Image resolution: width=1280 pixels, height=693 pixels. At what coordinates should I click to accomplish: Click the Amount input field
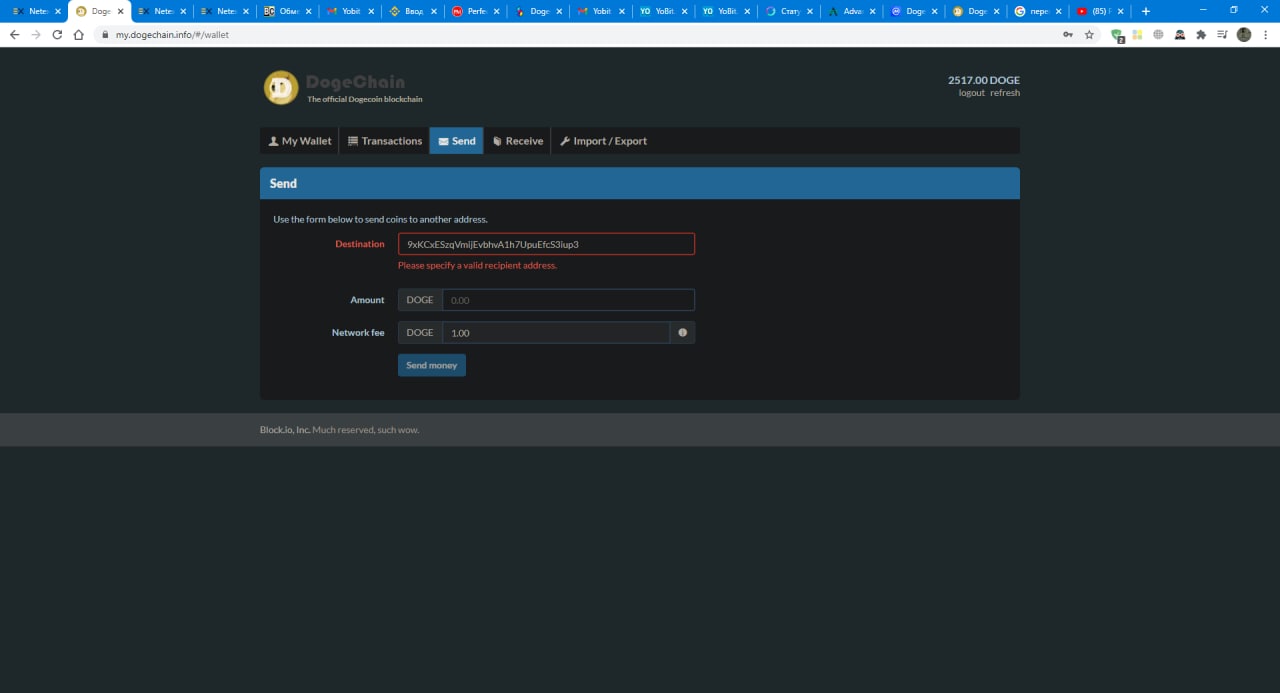pos(568,300)
